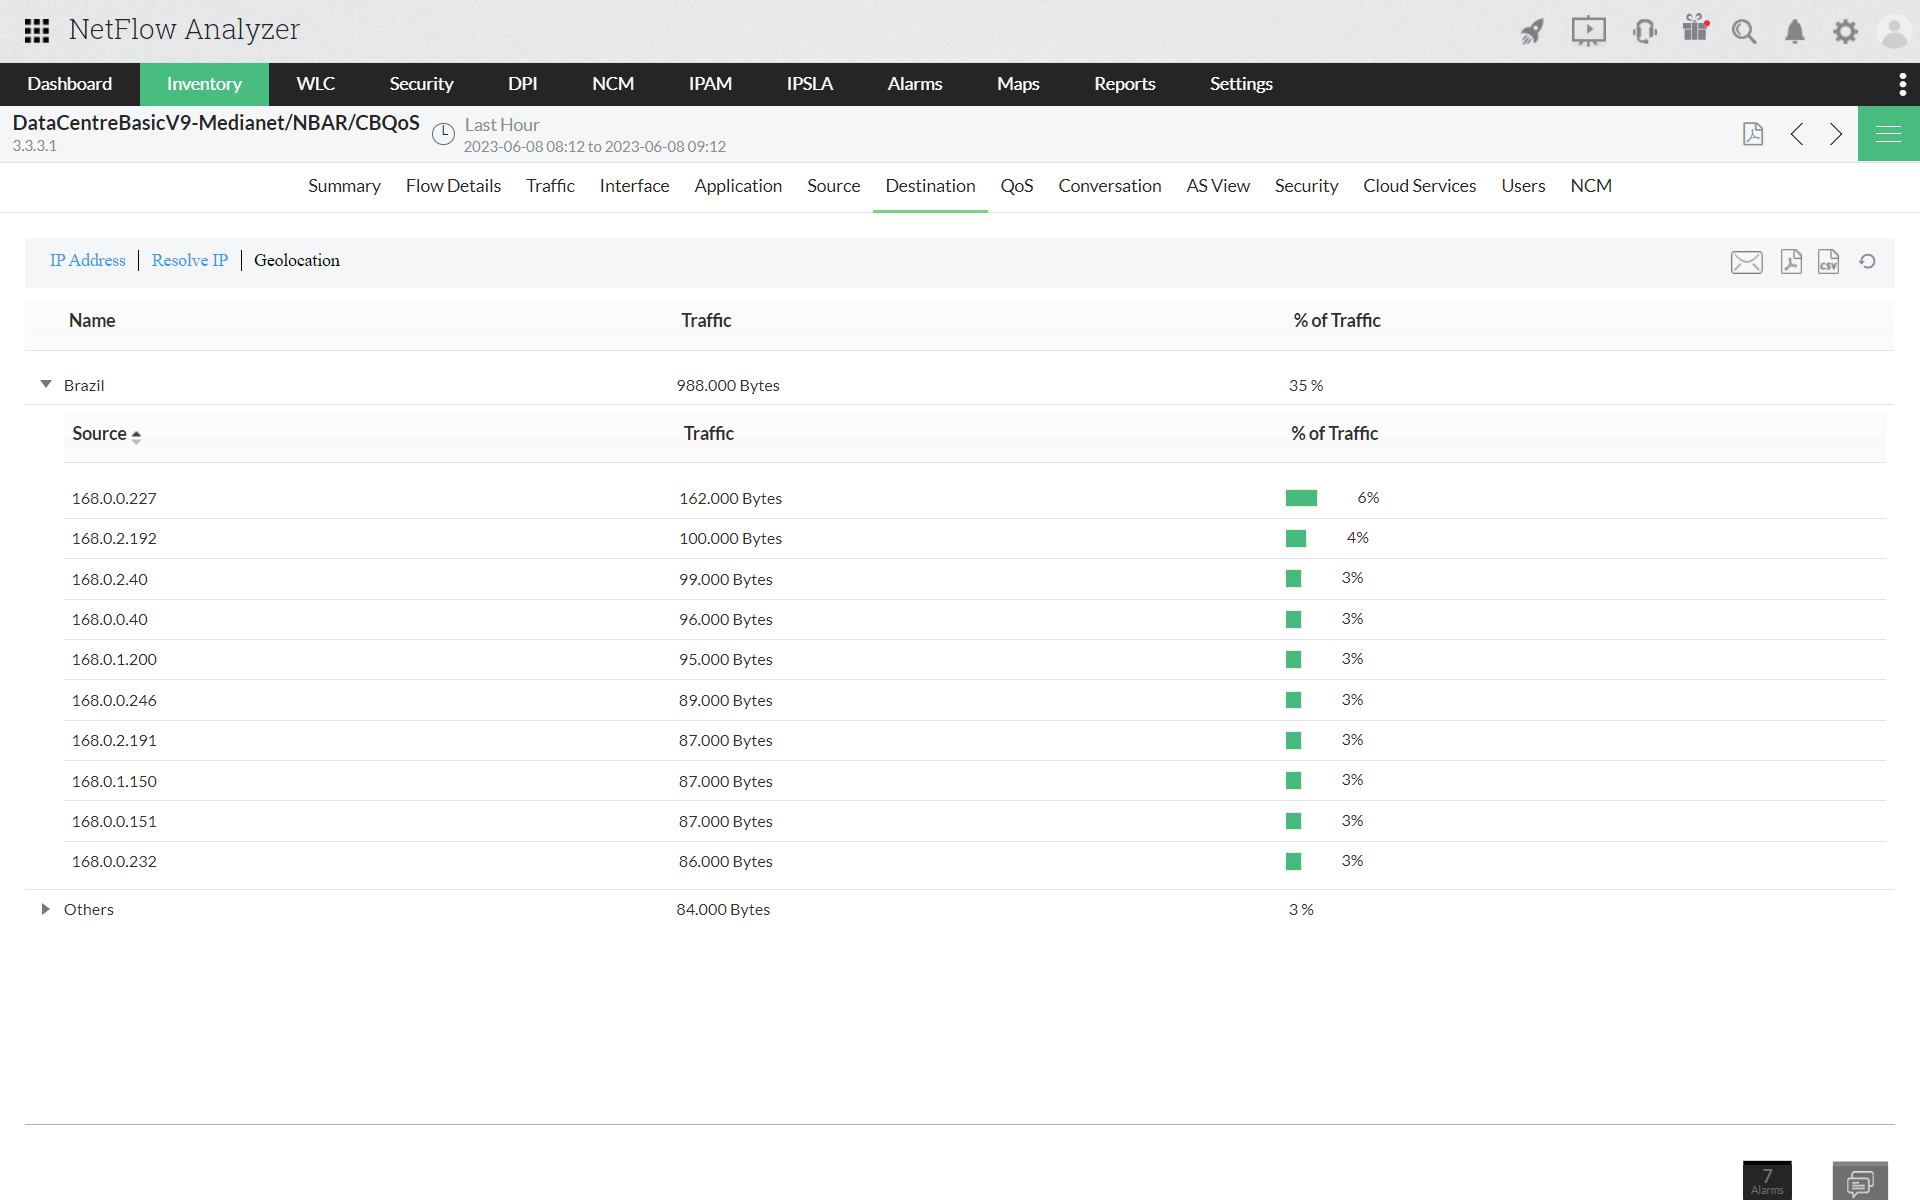Collapse the Brazil row

pos(46,384)
